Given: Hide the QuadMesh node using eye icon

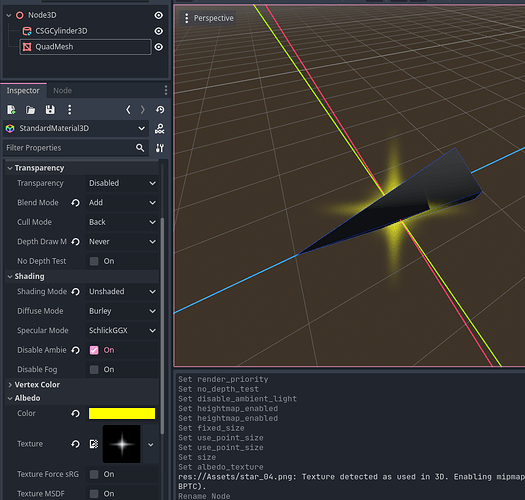Looking at the screenshot, I should [159, 47].
